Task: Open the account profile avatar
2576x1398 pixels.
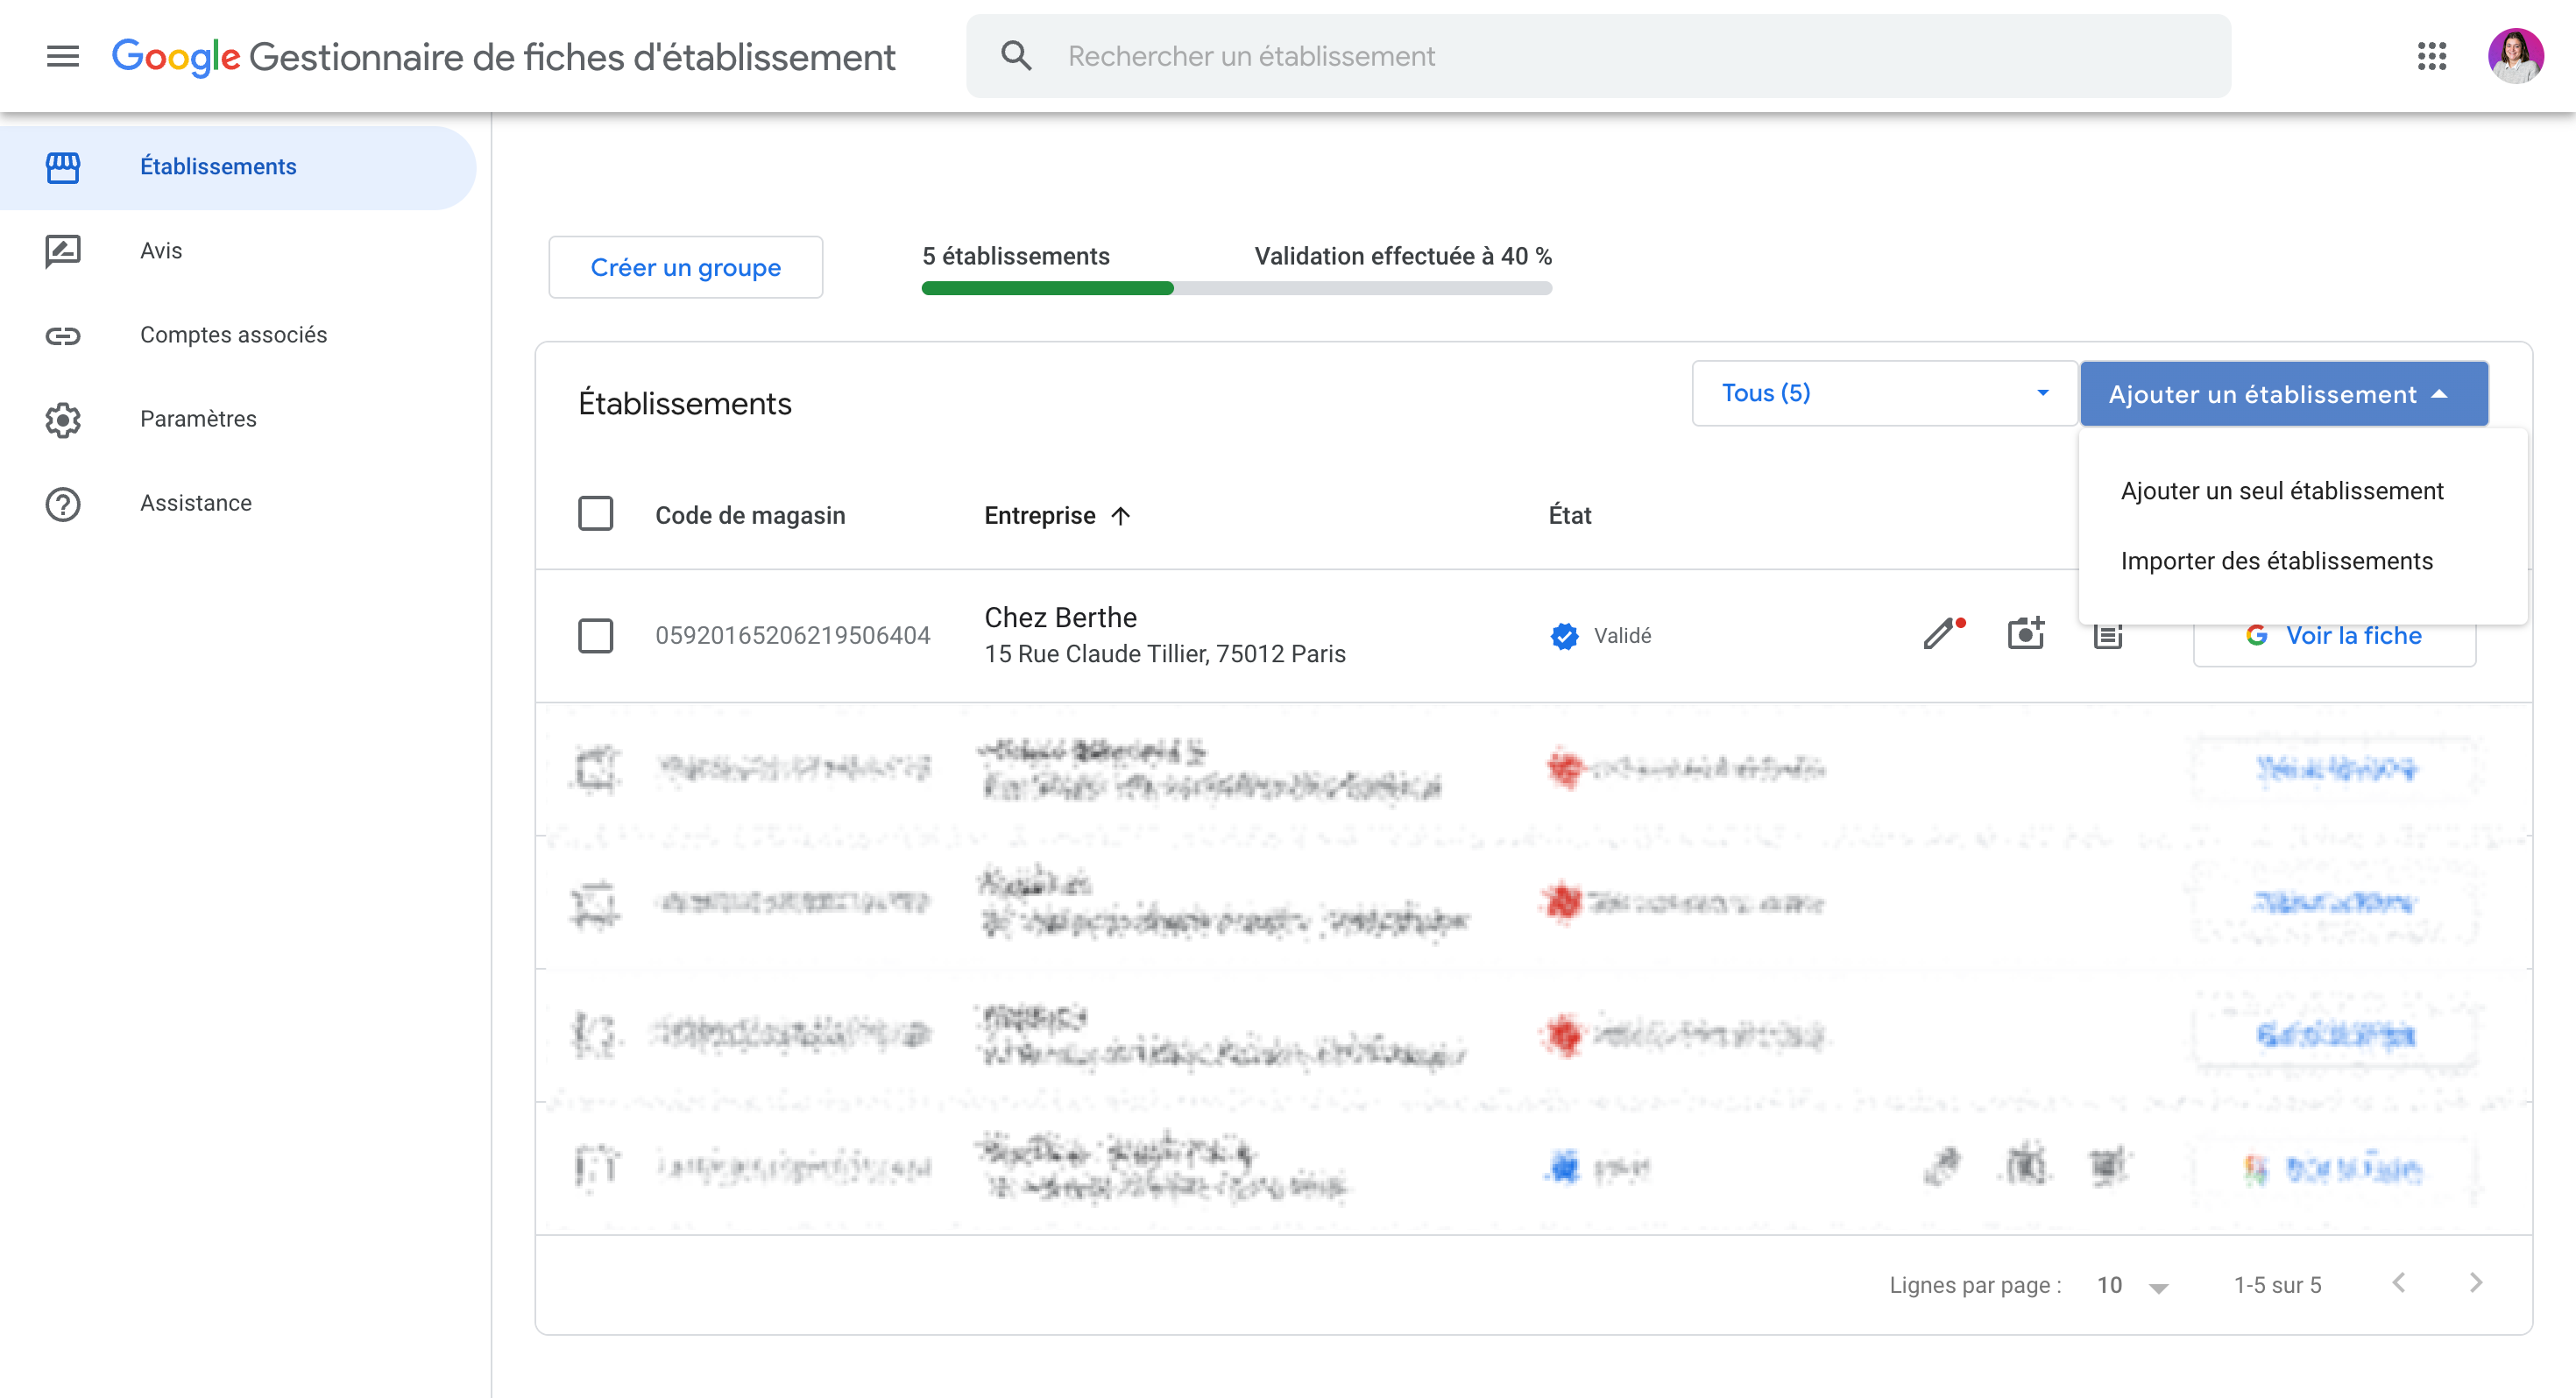Action: tap(2516, 56)
